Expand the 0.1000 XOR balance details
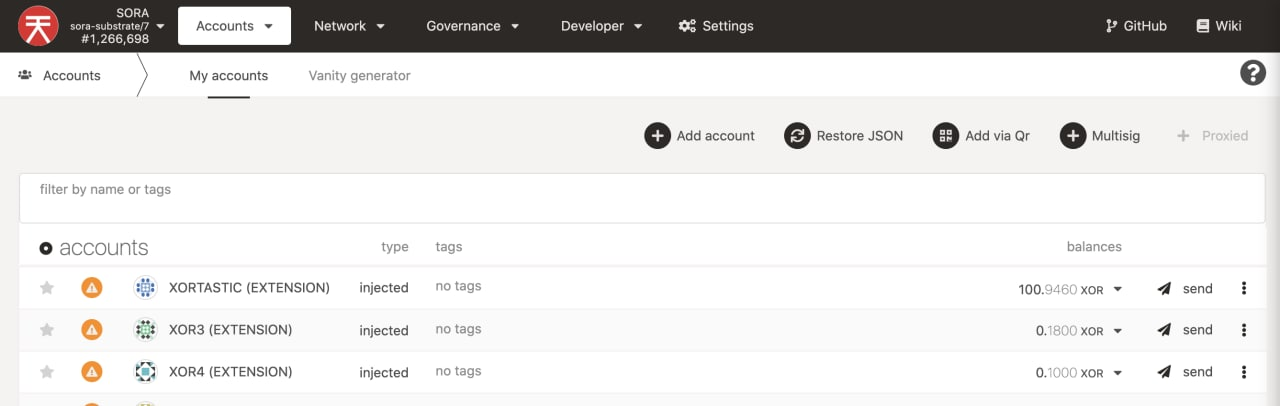 point(1118,374)
